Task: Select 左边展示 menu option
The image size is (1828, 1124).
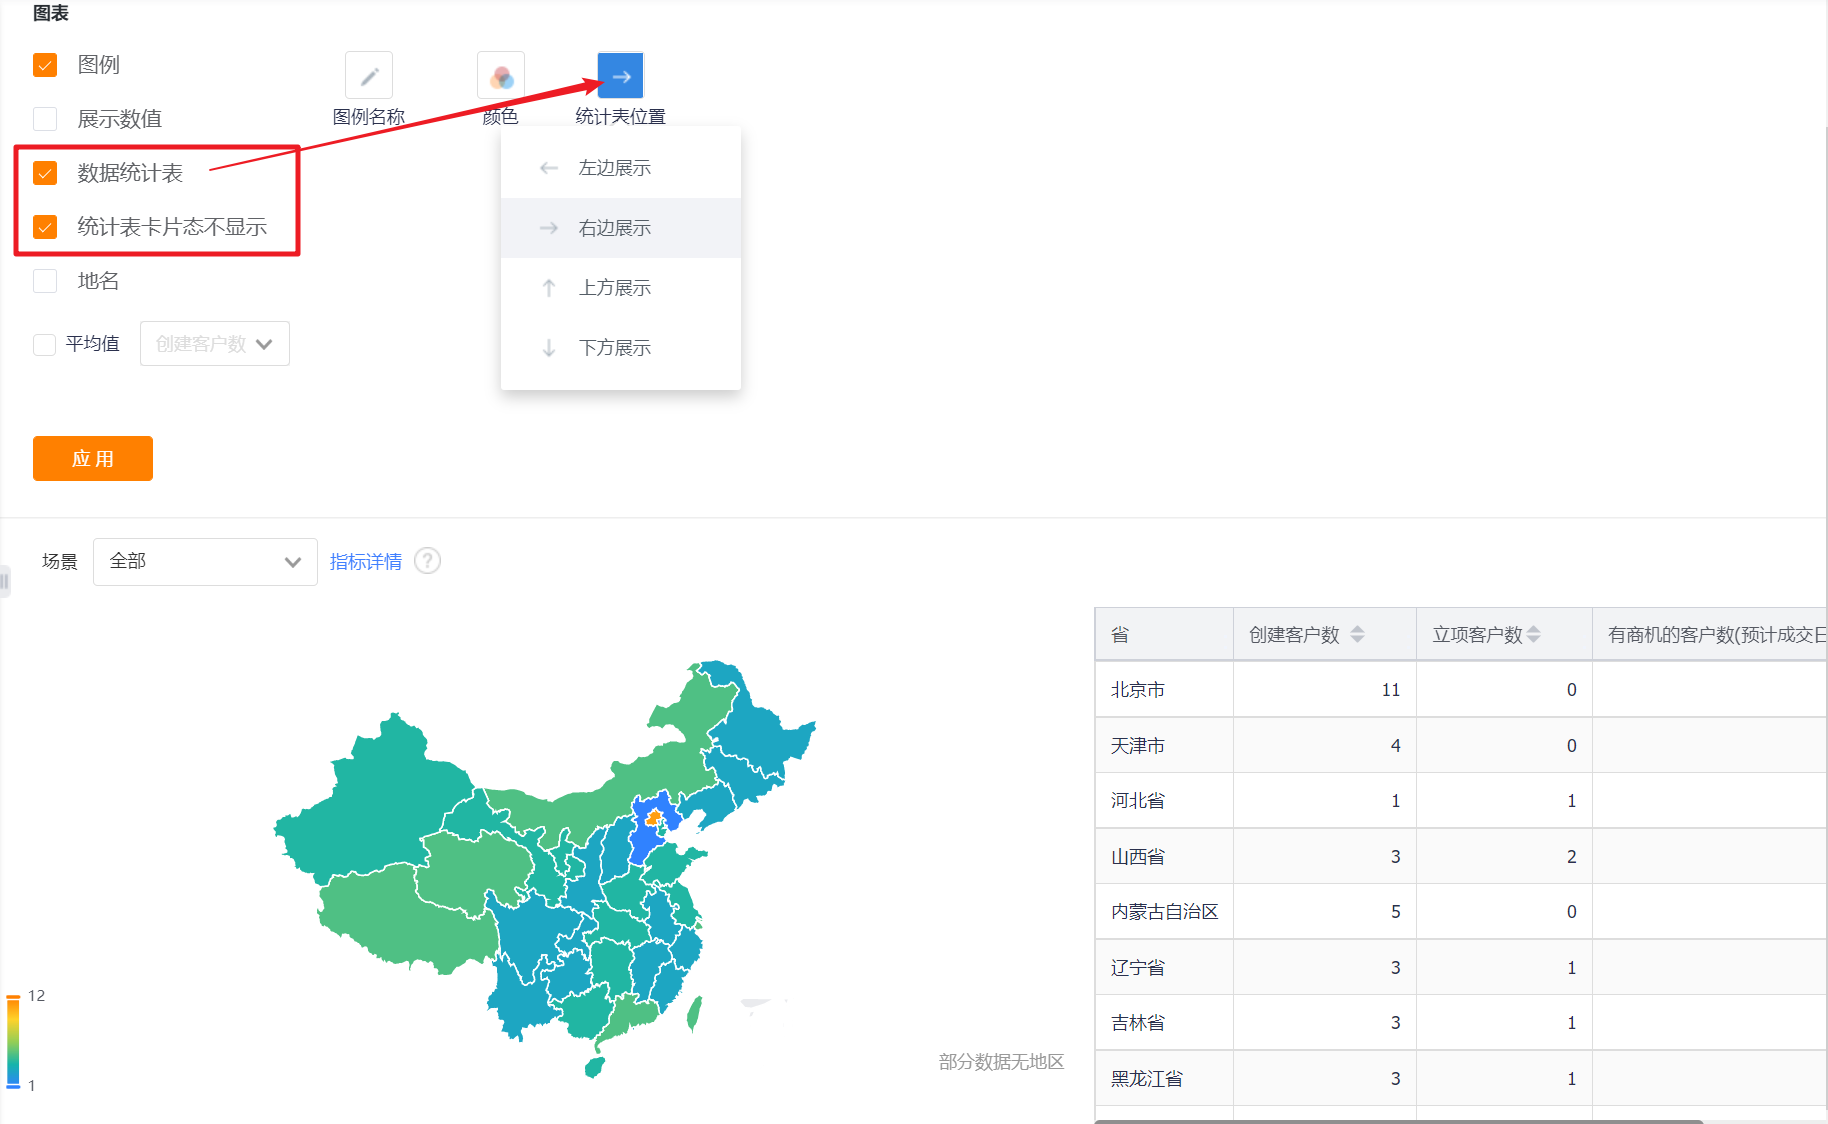Action: 621,168
